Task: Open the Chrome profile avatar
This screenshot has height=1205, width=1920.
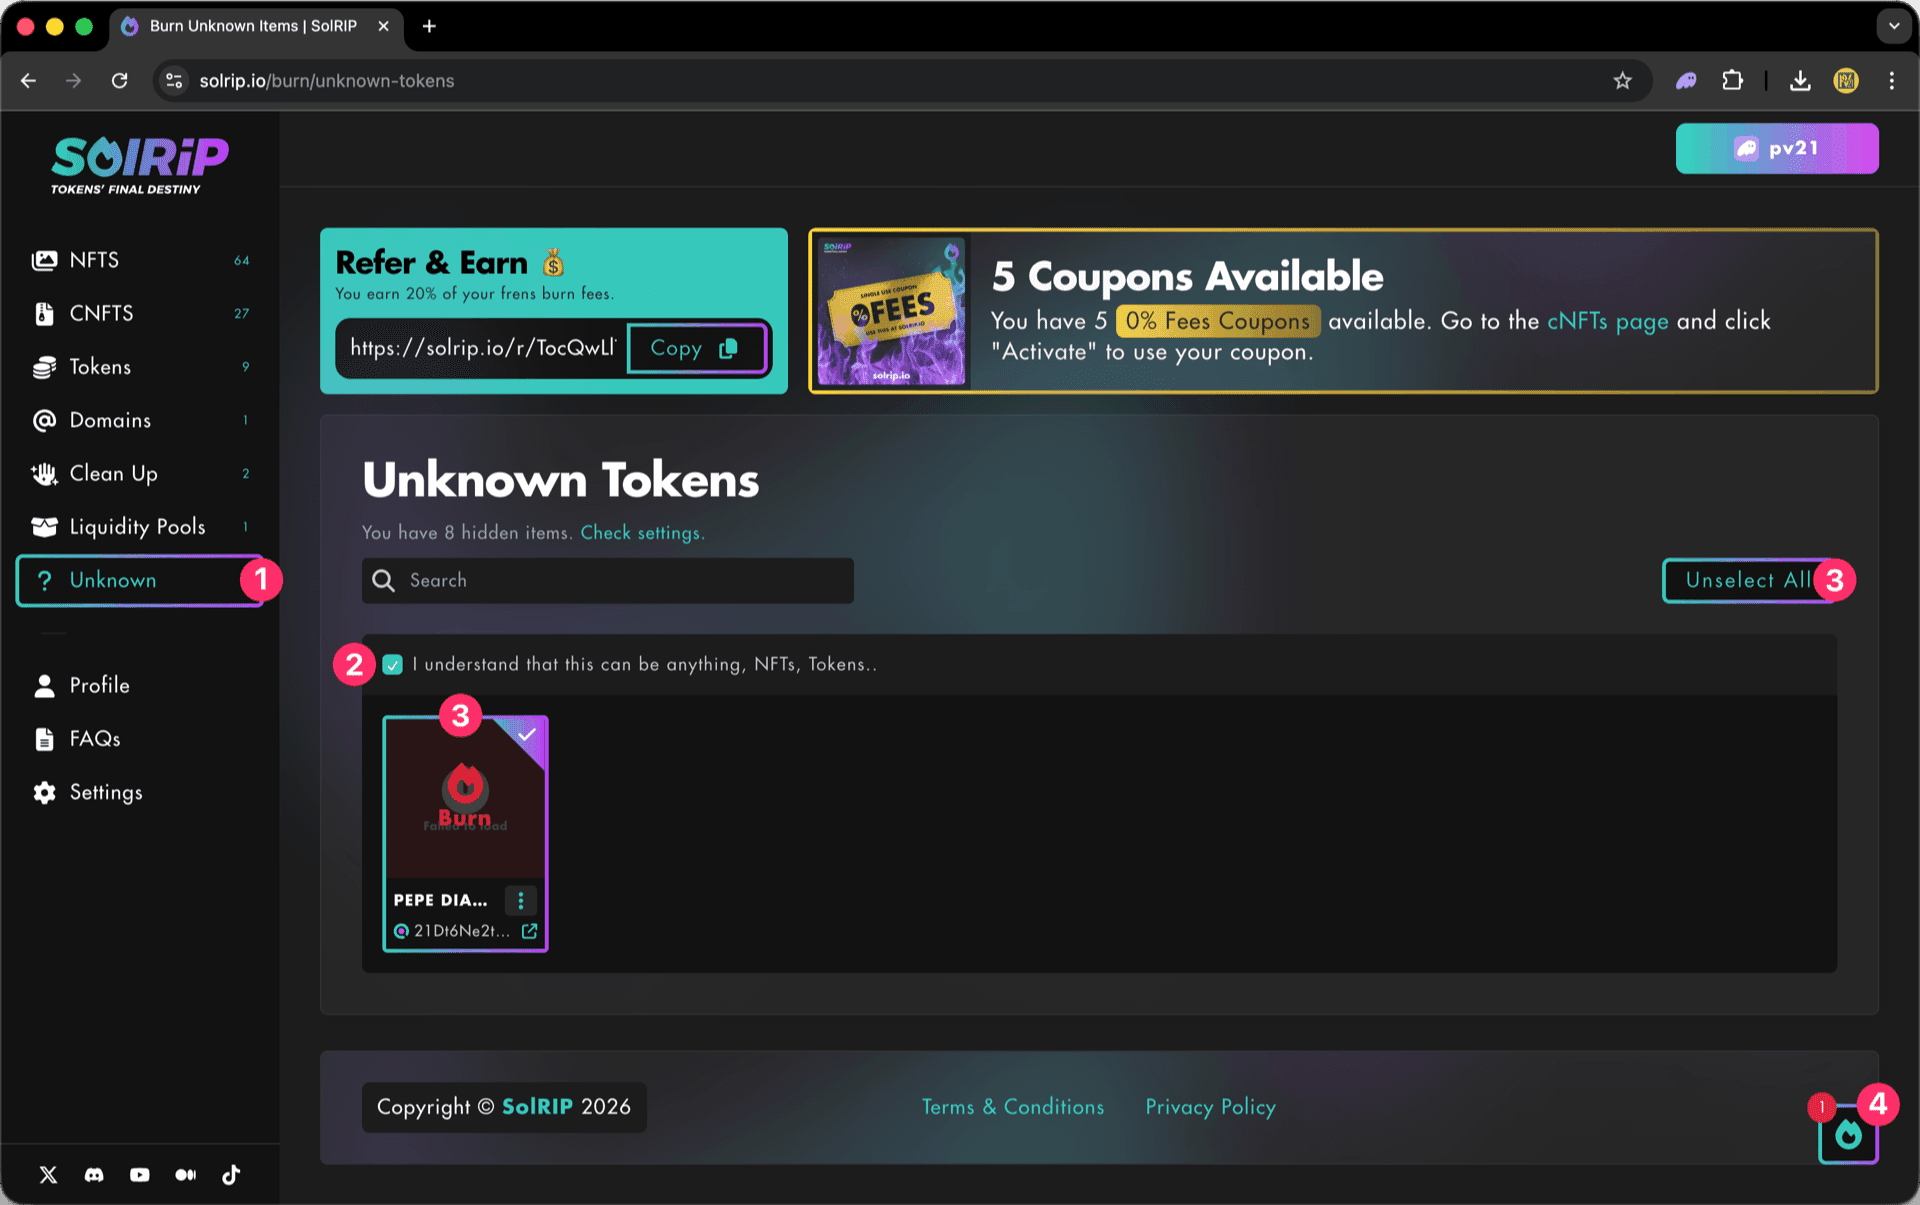Action: (x=1846, y=81)
